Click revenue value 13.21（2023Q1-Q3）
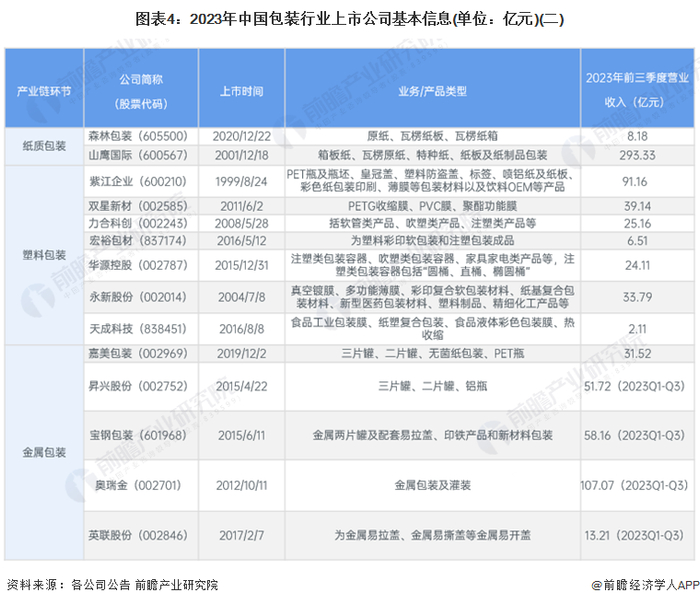This screenshot has height=604, width=700. 634,535
